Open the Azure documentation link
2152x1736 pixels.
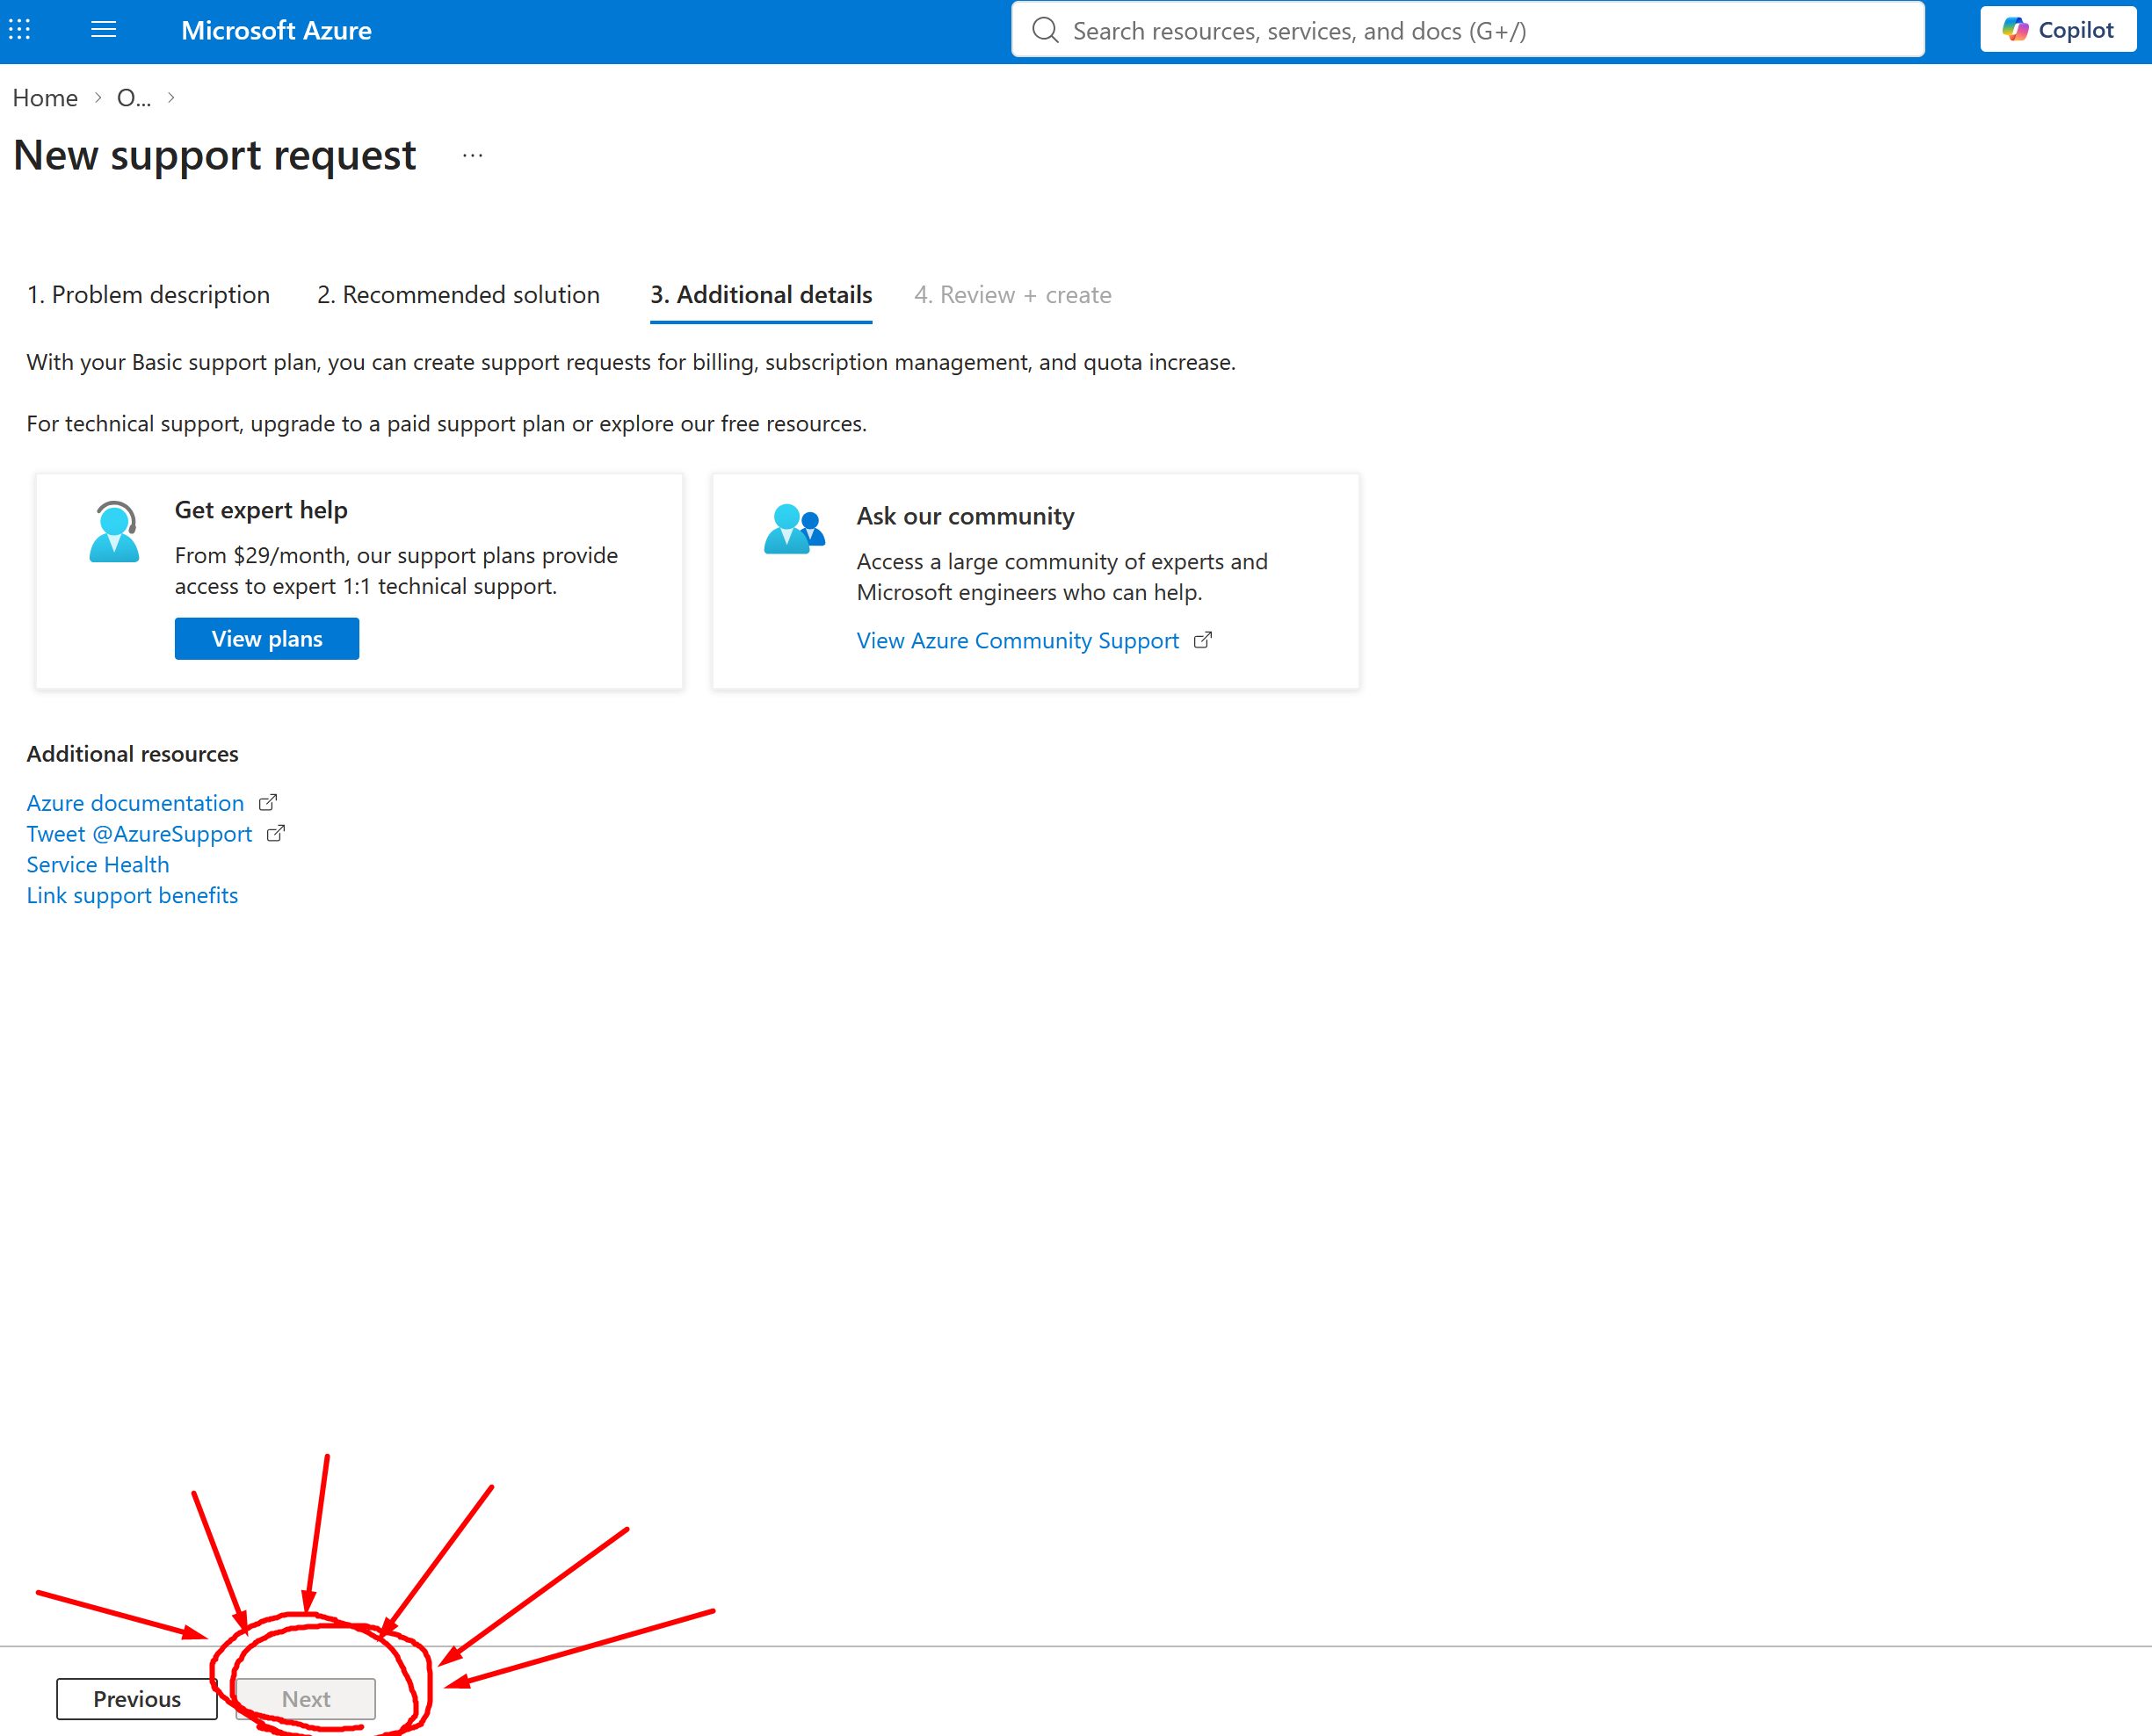[x=135, y=803]
